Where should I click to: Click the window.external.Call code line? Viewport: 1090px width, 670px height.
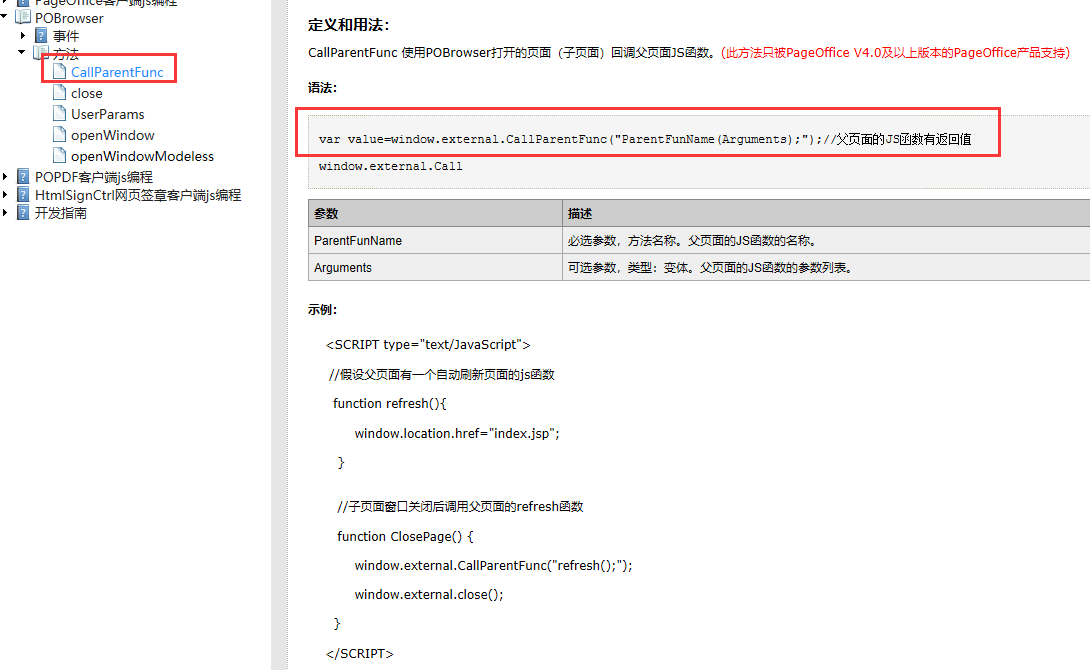[391, 166]
